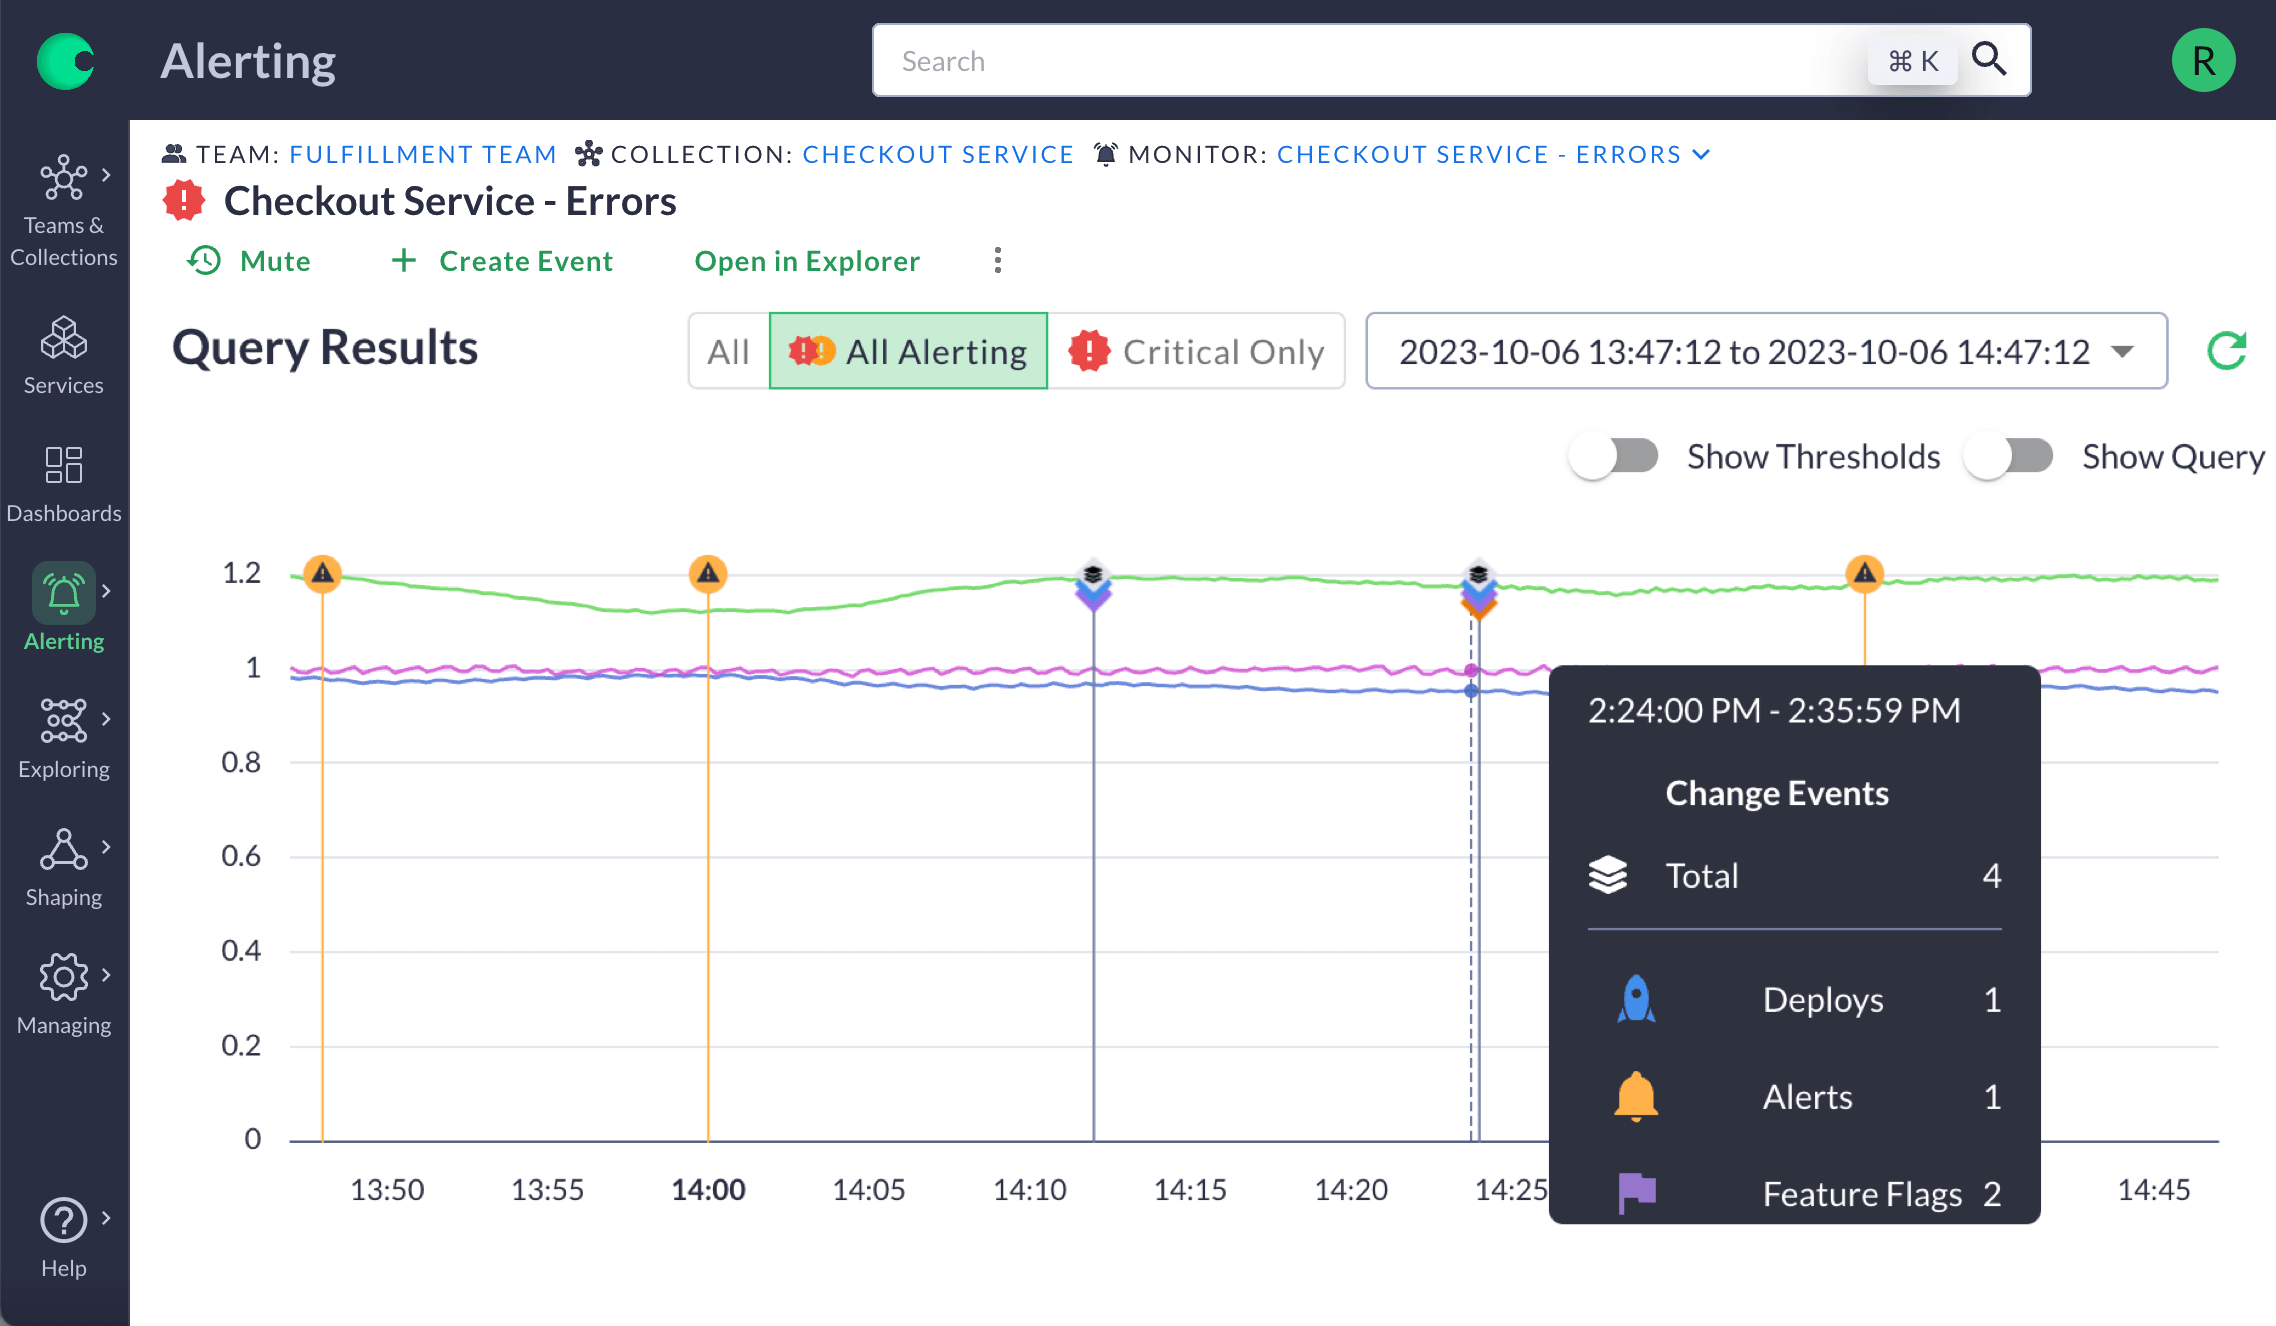Open the three-dot overflow menu
Image resolution: width=2276 pixels, height=1326 pixels.
pyautogui.click(x=997, y=260)
